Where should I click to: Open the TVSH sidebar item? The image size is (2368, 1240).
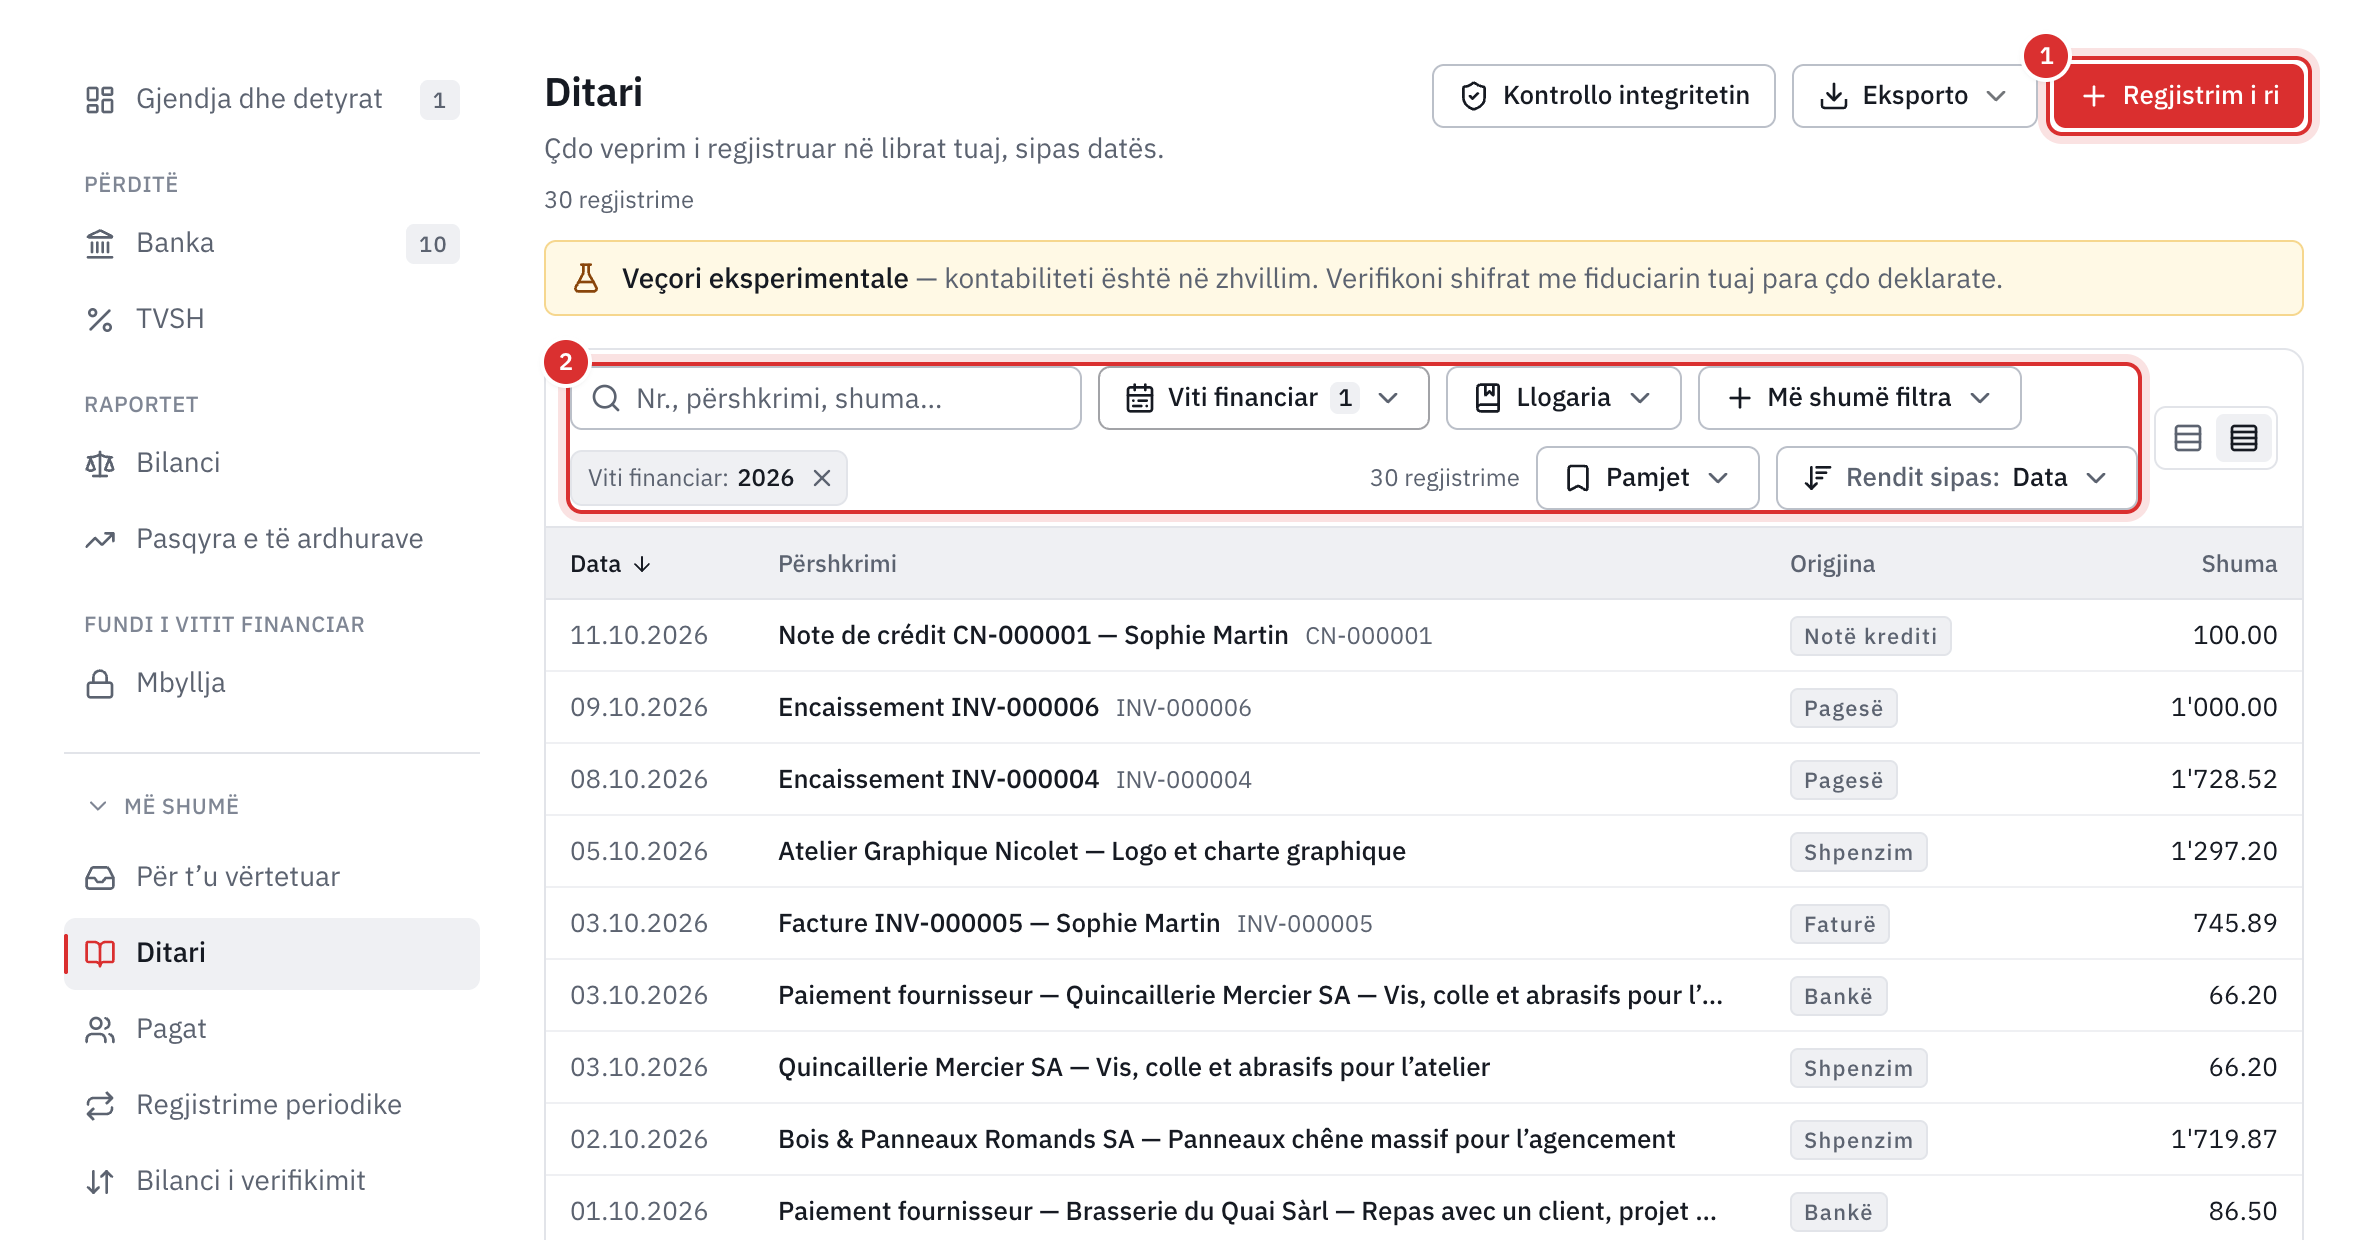point(272,319)
